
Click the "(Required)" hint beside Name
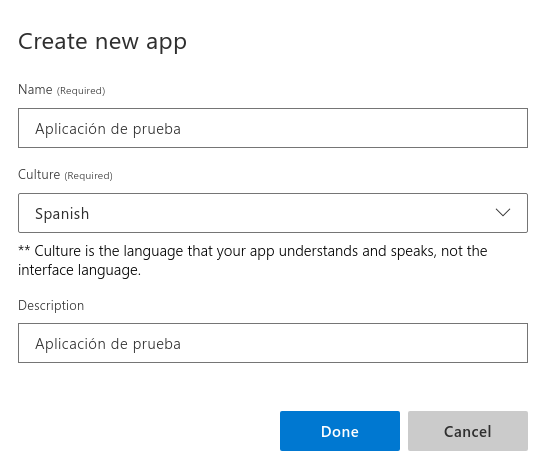coord(81,91)
